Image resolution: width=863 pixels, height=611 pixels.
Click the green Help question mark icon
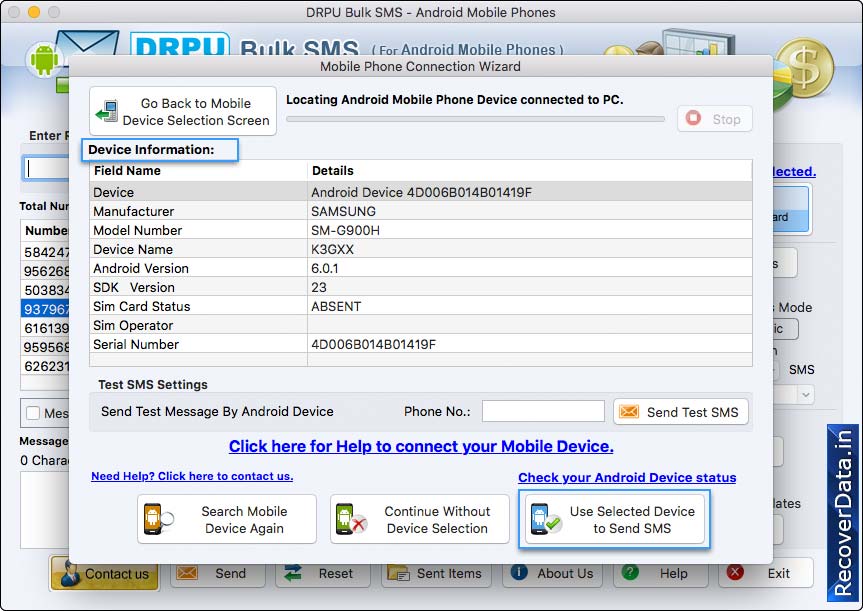(x=630, y=572)
